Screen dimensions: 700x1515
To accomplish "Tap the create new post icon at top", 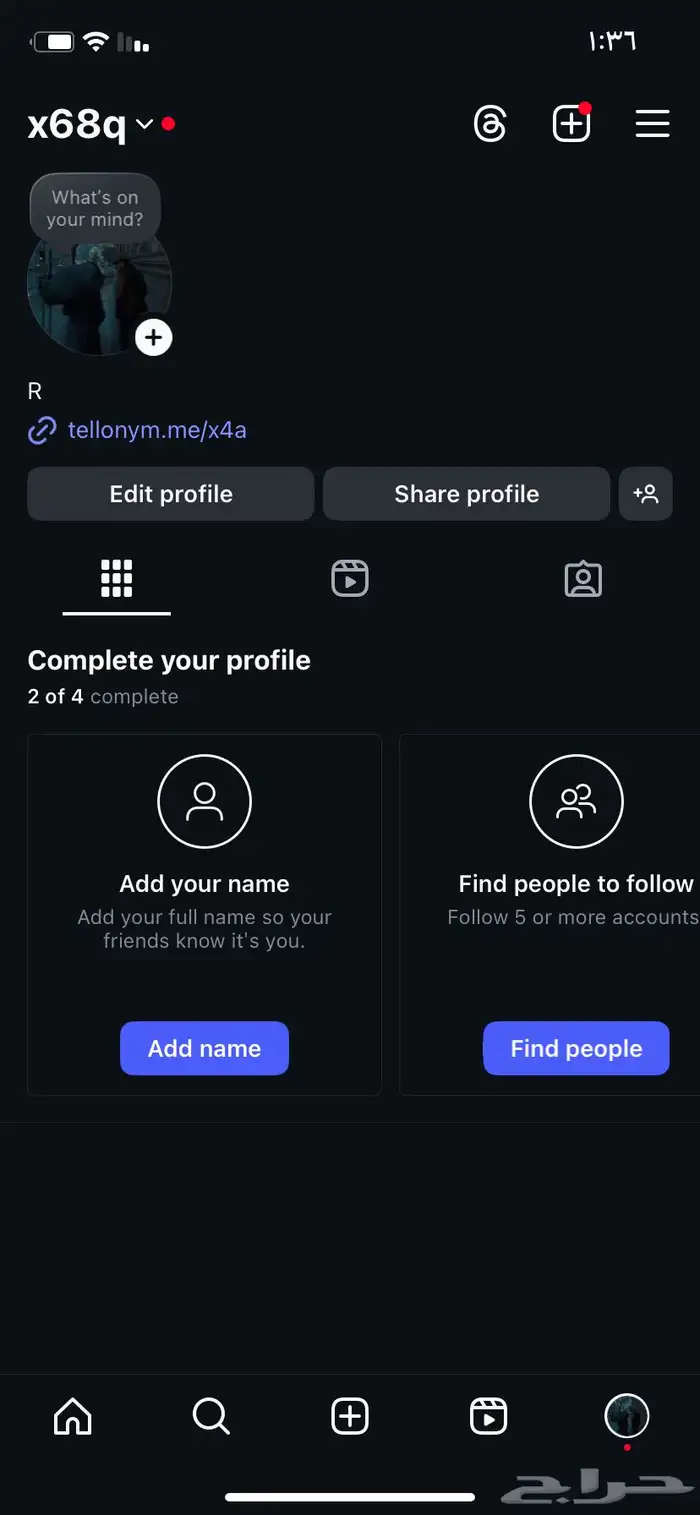I will coord(571,125).
